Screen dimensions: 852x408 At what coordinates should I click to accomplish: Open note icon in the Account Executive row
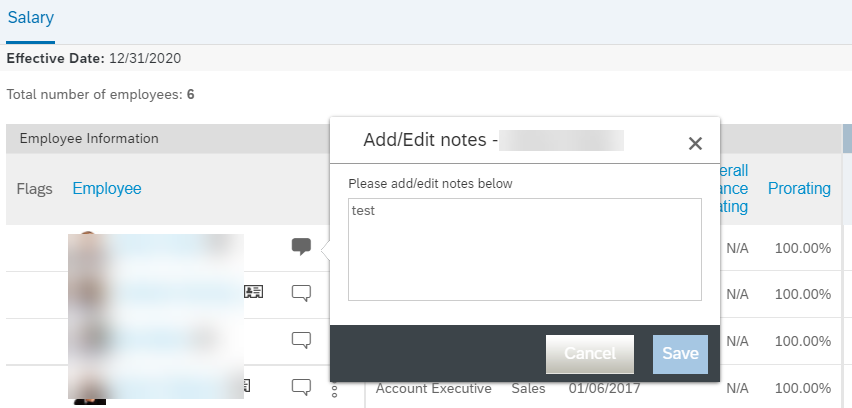[302, 388]
